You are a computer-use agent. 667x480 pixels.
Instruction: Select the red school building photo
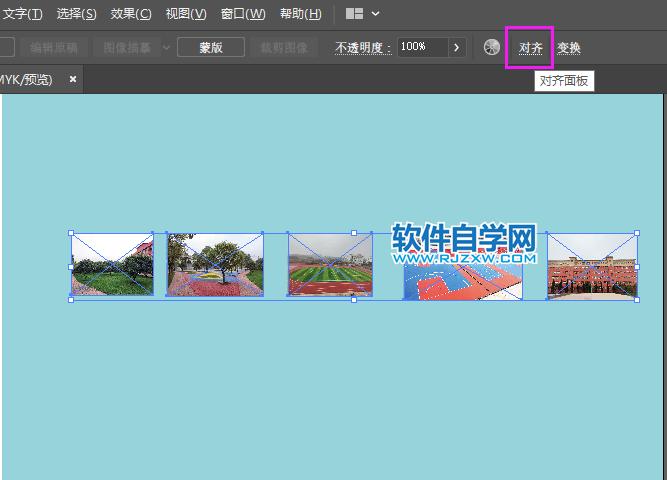(592, 266)
